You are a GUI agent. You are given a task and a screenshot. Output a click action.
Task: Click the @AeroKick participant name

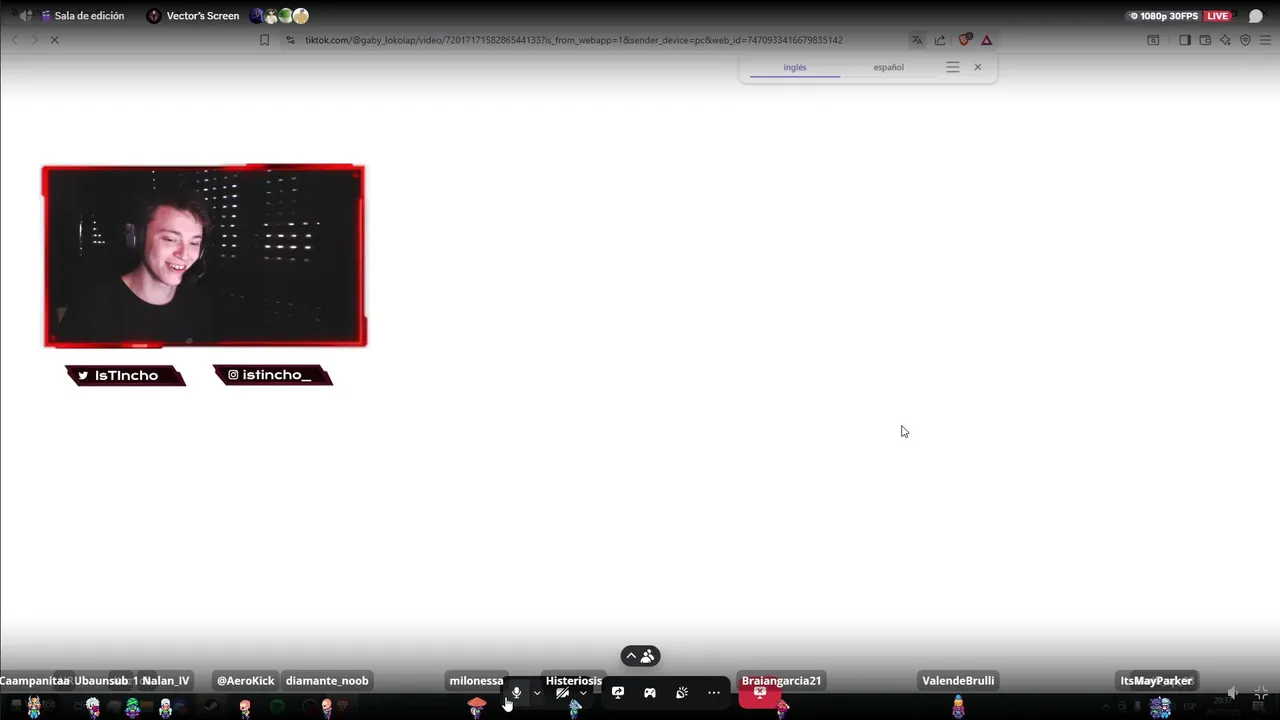click(x=245, y=681)
